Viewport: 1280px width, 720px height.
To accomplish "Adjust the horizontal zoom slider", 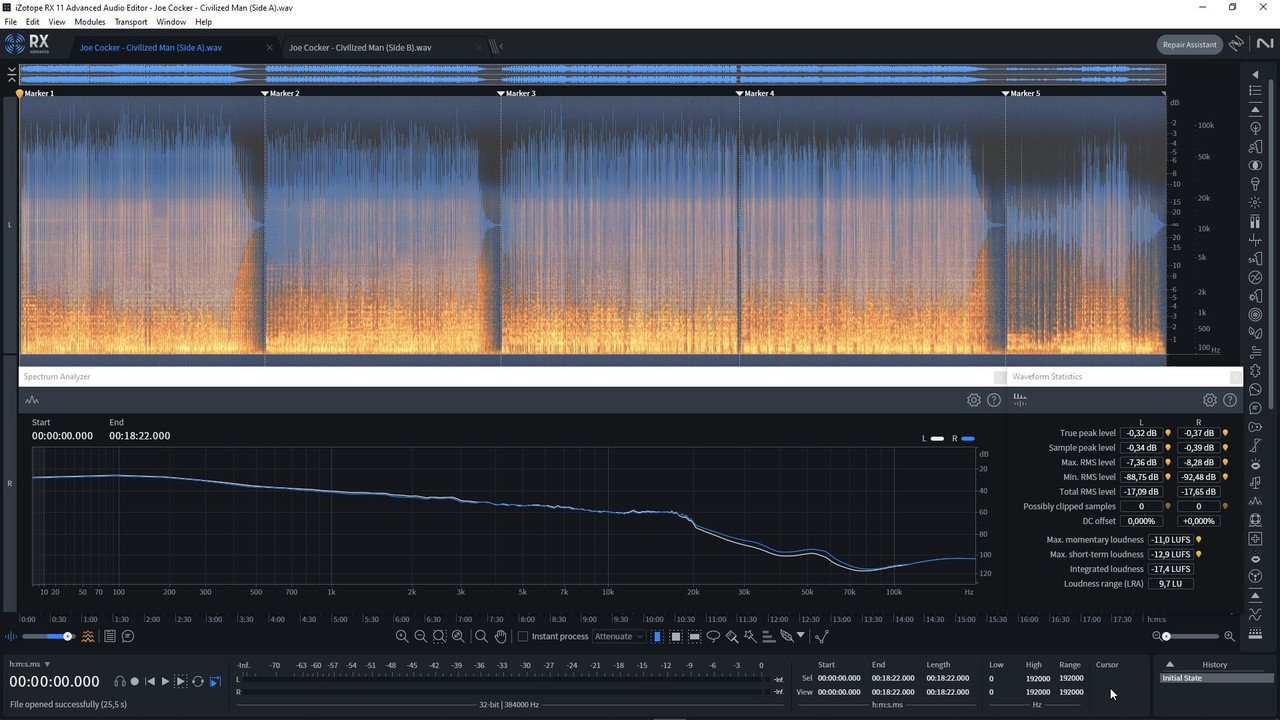I will pyautogui.click(x=1194, y=636).
